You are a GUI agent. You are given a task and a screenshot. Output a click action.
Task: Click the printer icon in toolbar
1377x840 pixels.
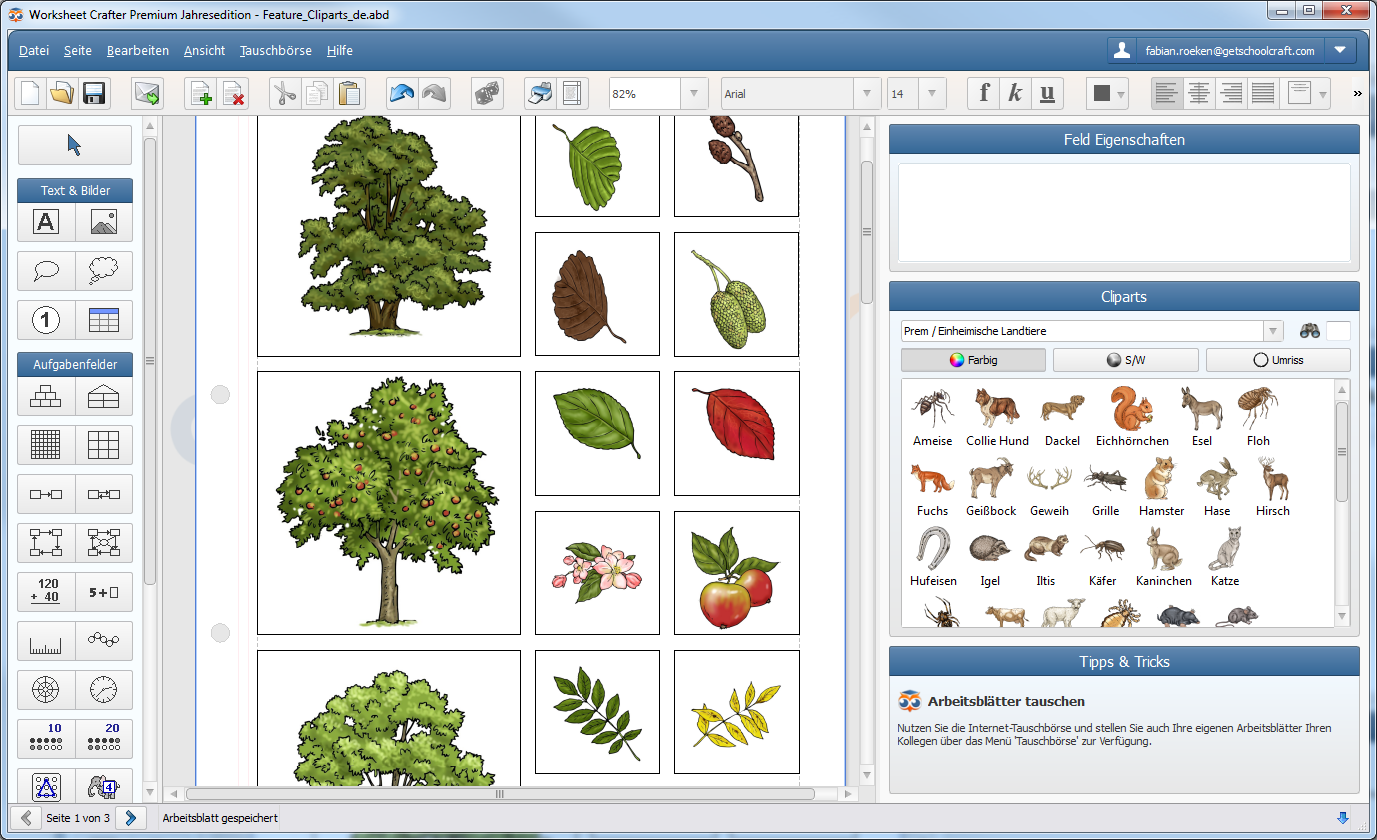(540, 94)
